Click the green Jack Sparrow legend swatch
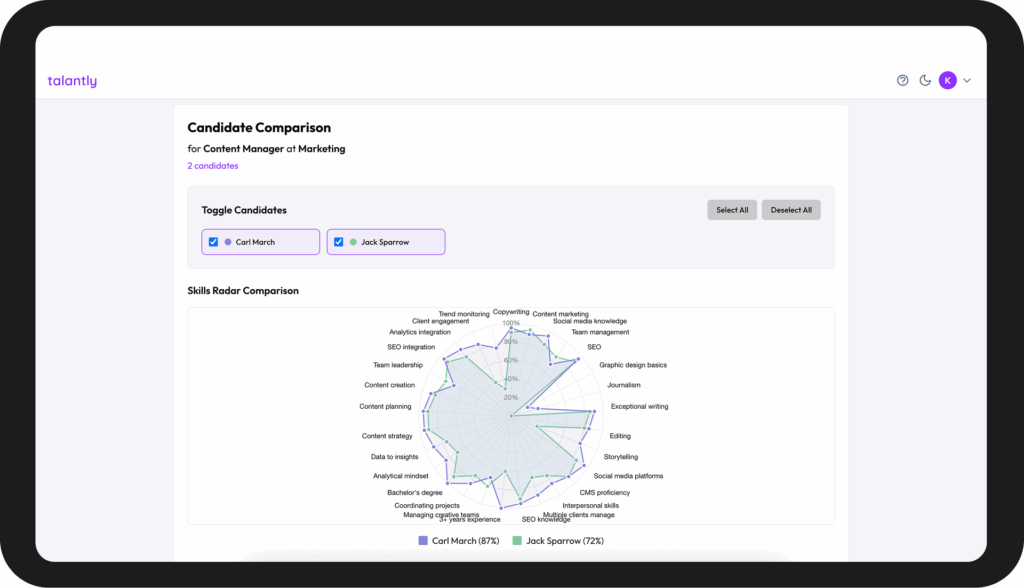The height and width of the screenshot is (588, 1024). (517, 541)
